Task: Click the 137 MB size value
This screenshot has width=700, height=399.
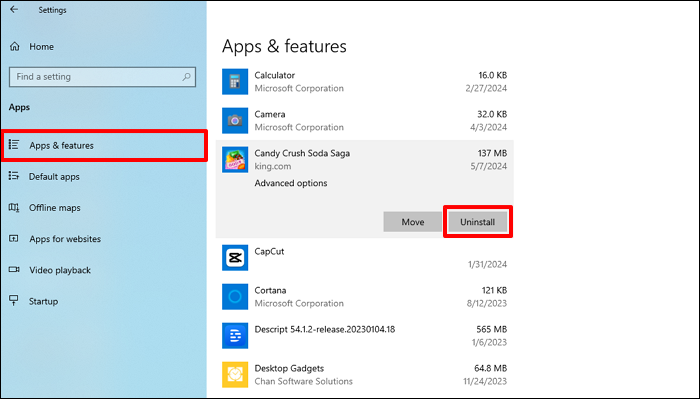Action: pyautogui.click(x=492, y=153)
